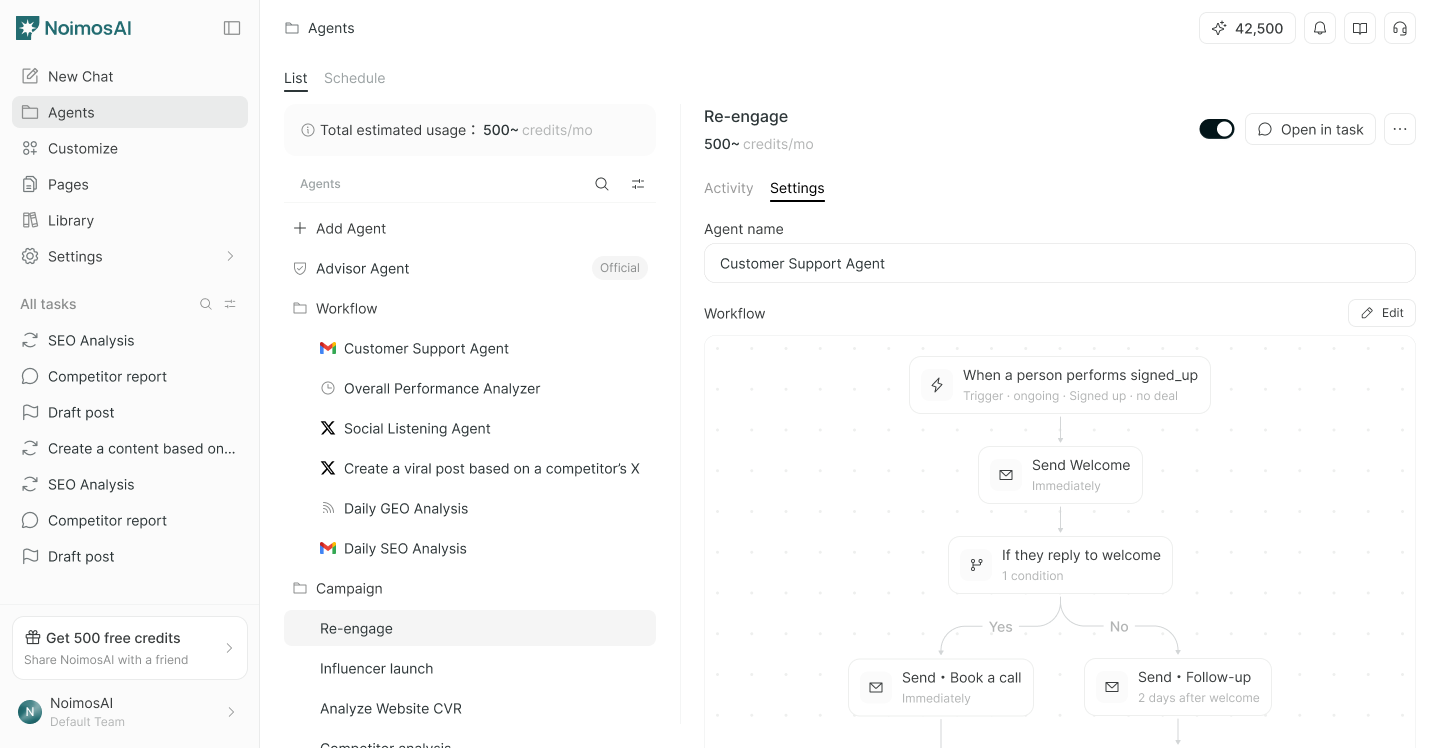
Task: Click the 42,500 credits indicator
Action: click(1247, 28)
